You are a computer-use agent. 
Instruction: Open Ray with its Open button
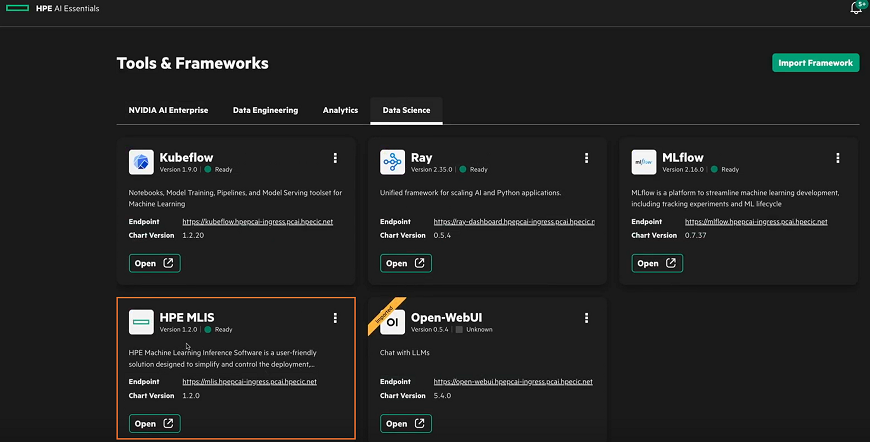pyautogui.click(x=406, y=263)
